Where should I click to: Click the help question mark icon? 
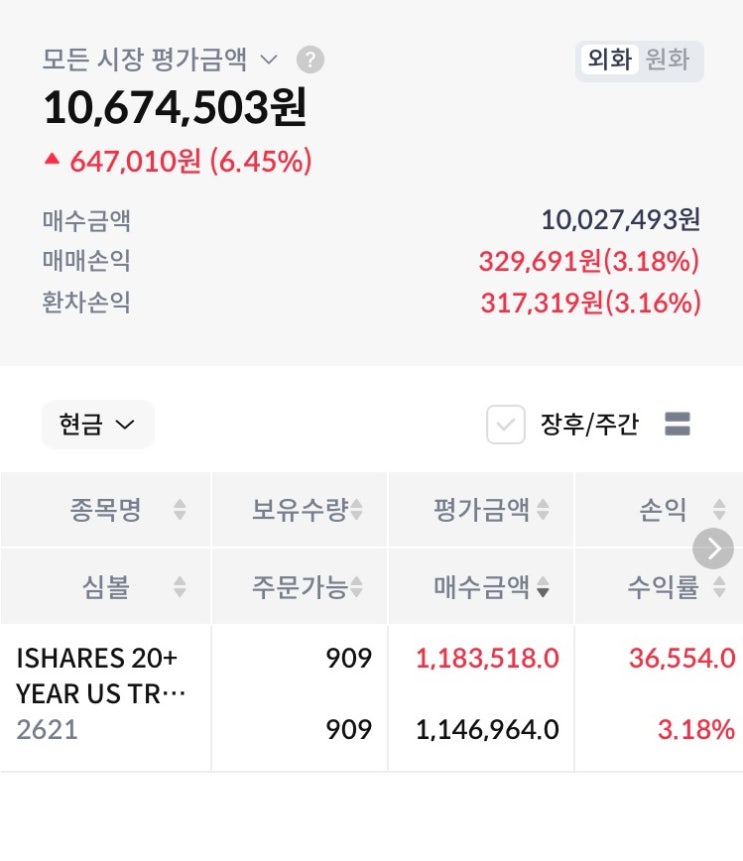(x=310, y=60)
